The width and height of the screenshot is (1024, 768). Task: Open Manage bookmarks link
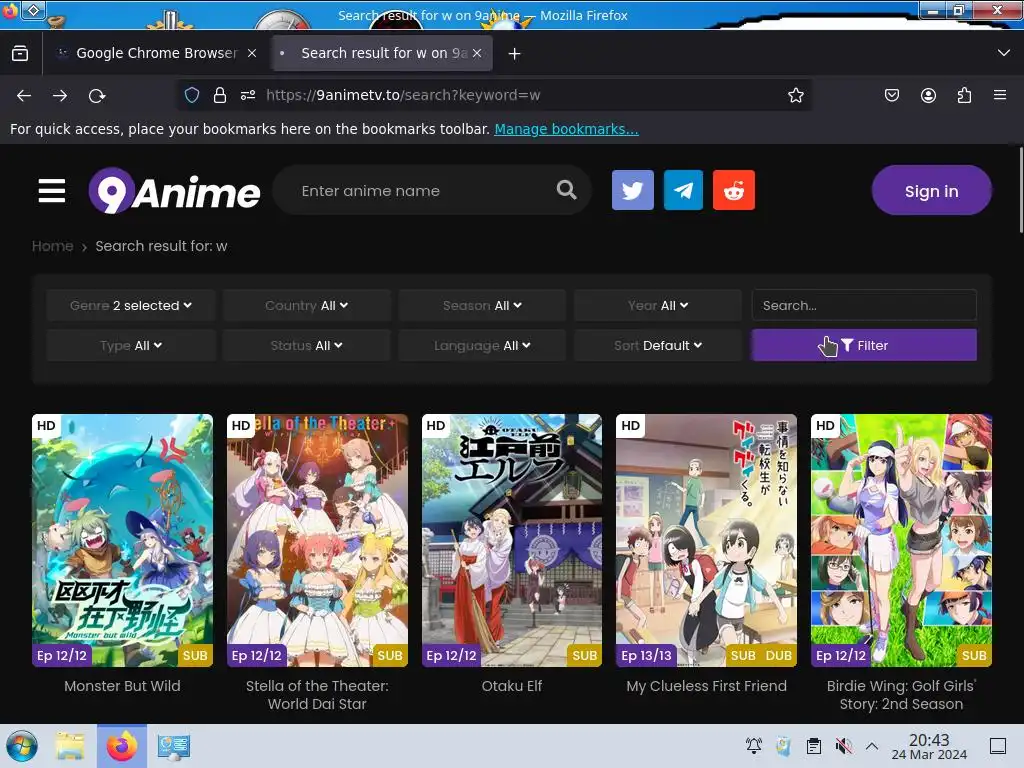(566, 129)
